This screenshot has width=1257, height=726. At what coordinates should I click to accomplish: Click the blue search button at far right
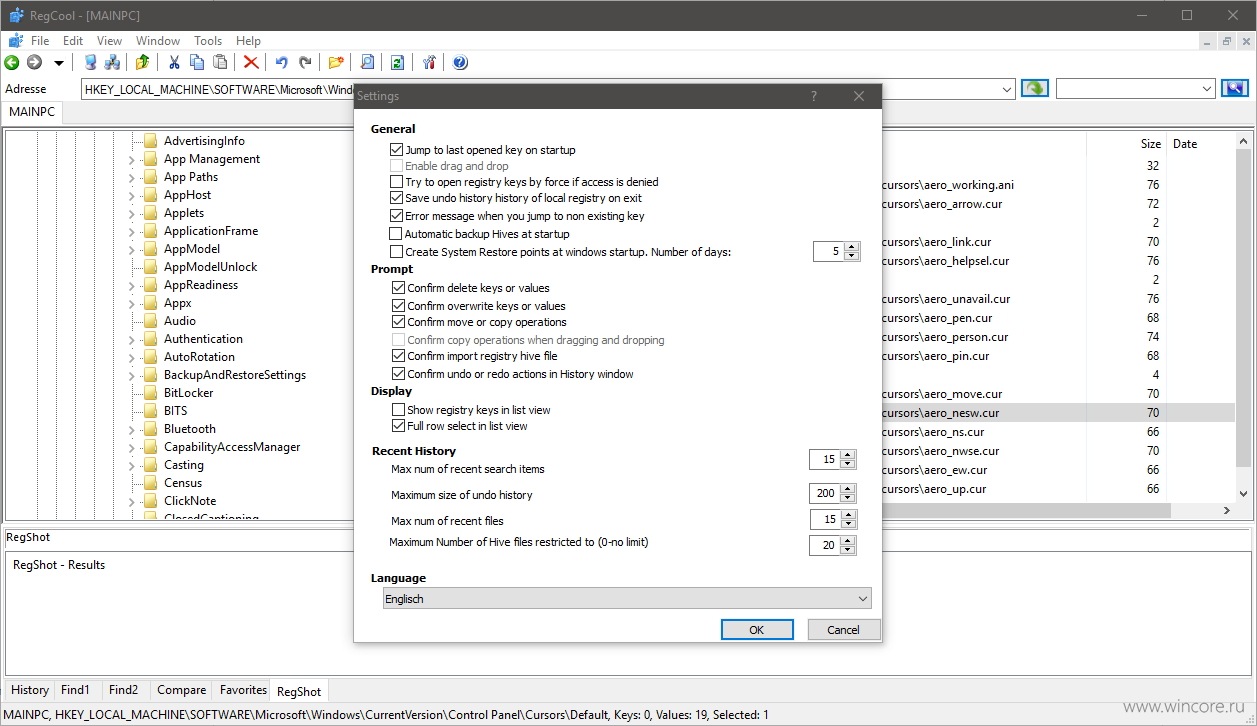point(1235,89)
